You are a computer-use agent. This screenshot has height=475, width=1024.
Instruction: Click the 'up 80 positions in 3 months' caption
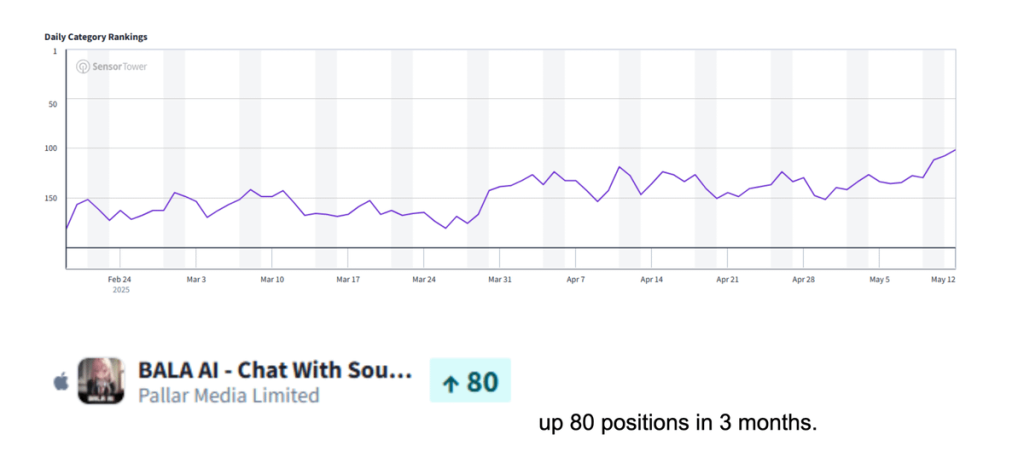[678, 423]
